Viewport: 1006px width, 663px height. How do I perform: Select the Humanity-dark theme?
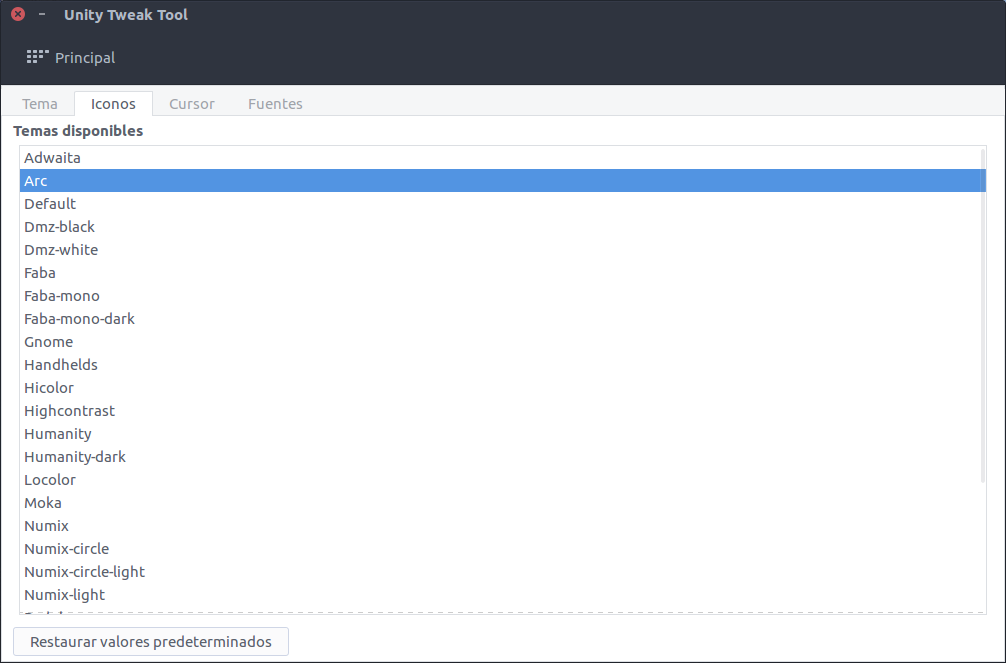point(75,457)
